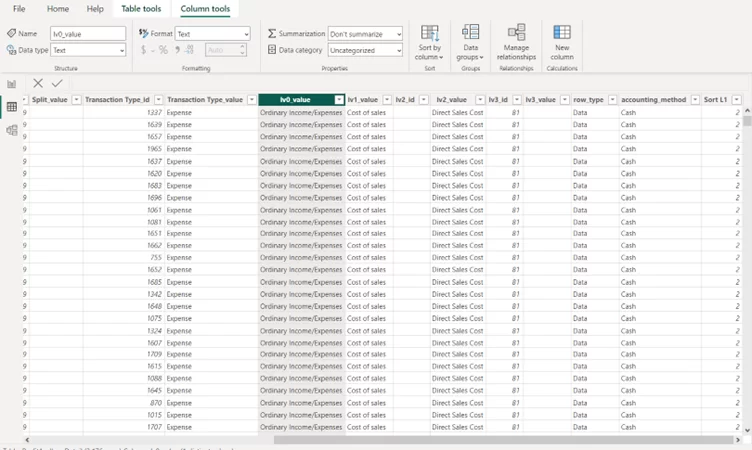752x450 pixels.
Task: Apply currency format symbol
Action: [143, 50]
